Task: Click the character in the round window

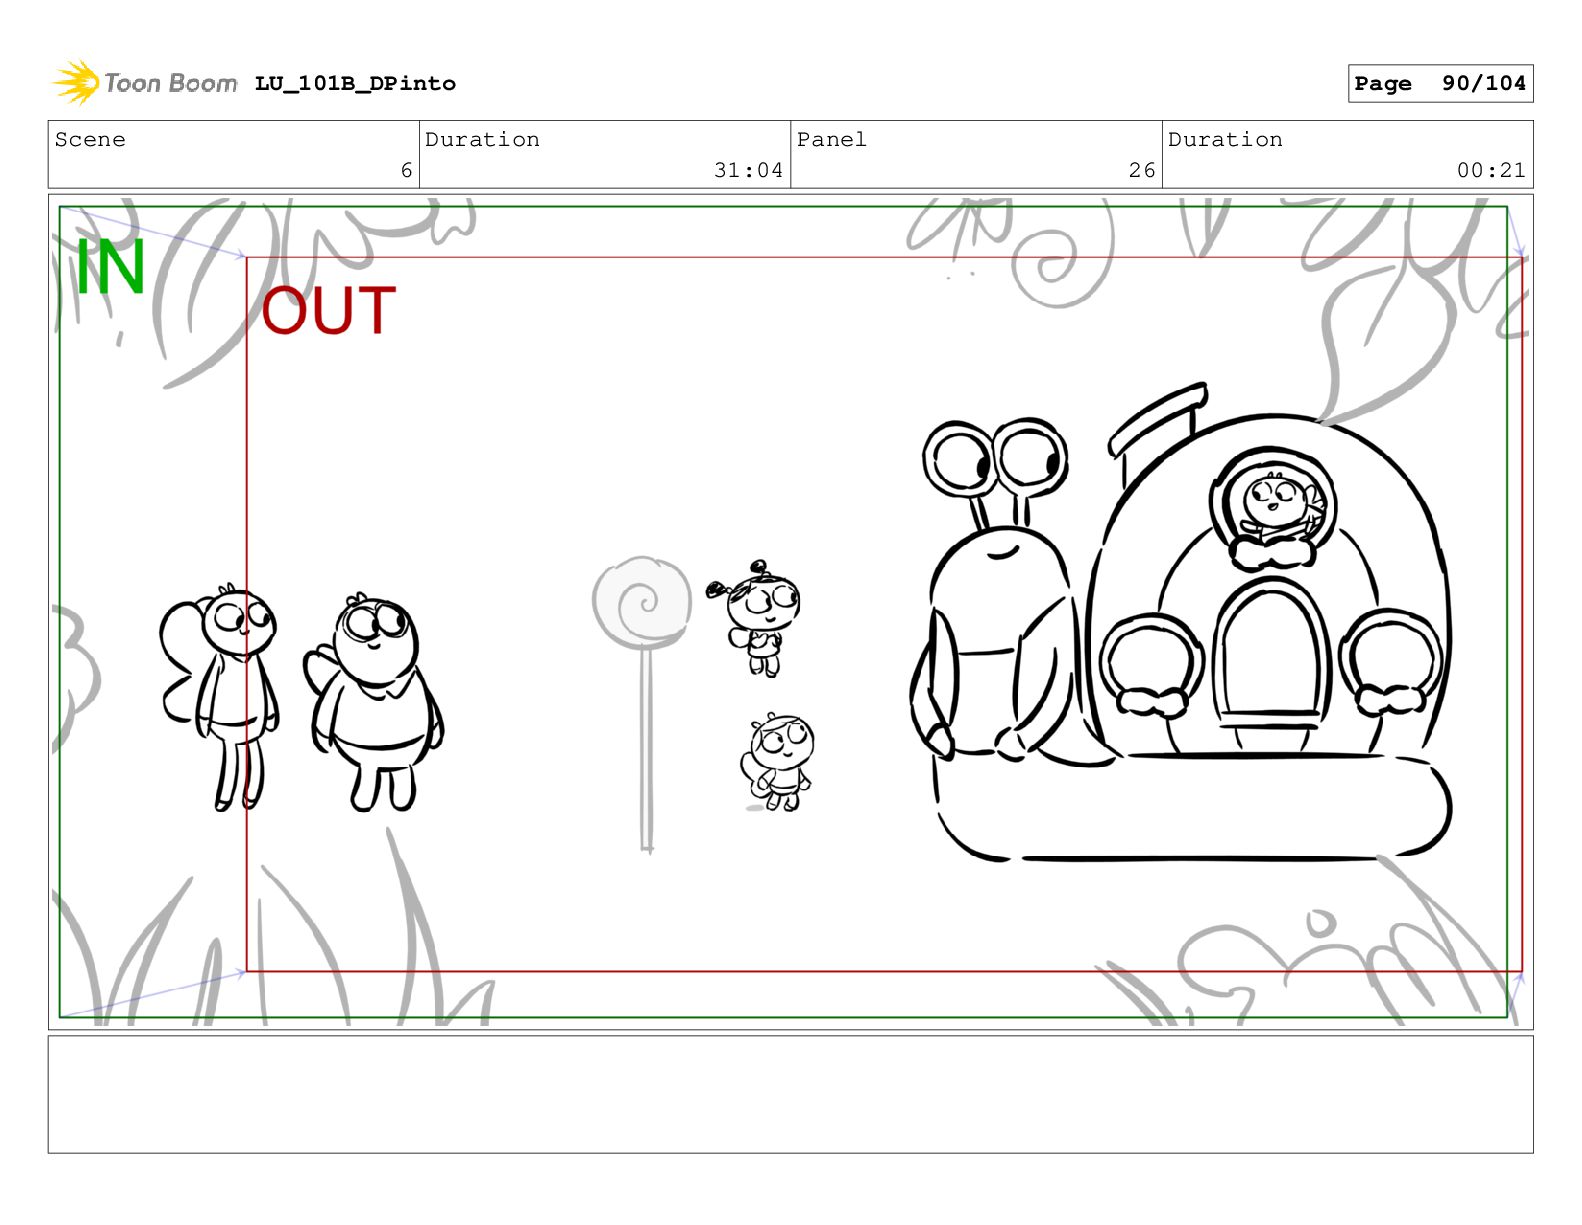Action: [x=1276, y=508]
